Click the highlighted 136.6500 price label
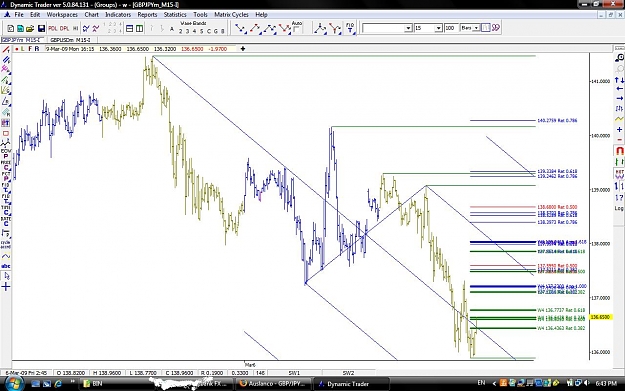The height and width of the screenshot is (391, 625). 600,317
